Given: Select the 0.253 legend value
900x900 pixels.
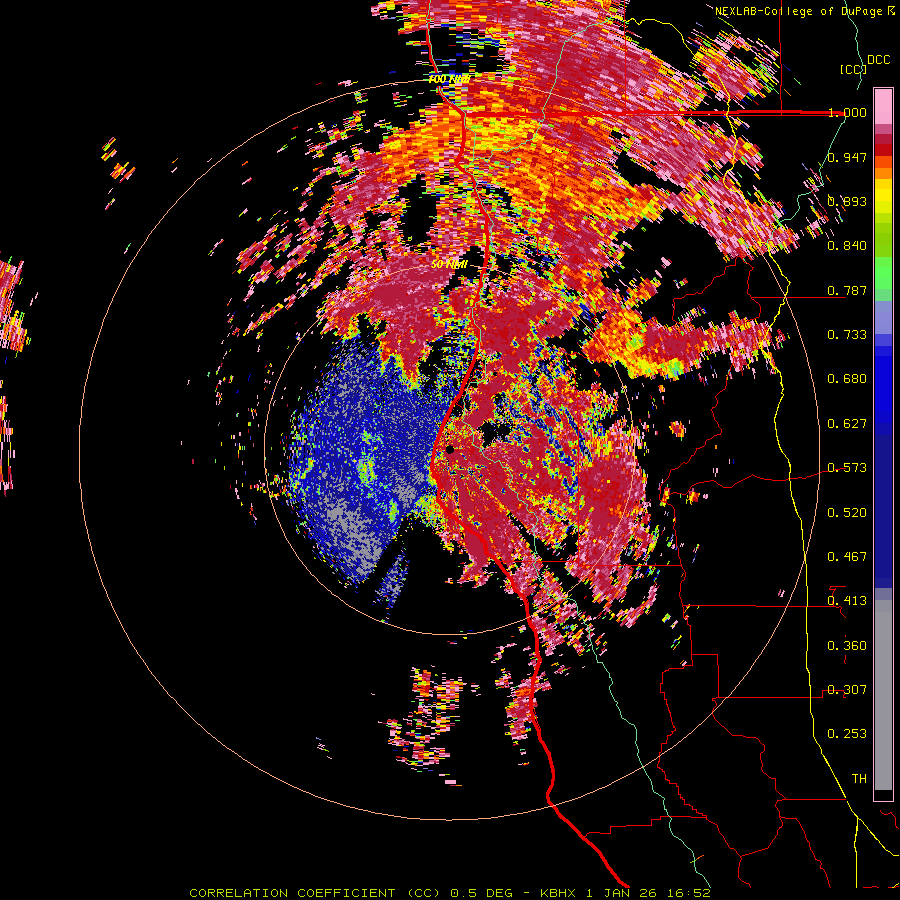Looking at the screenshot, I should [847, 734].
